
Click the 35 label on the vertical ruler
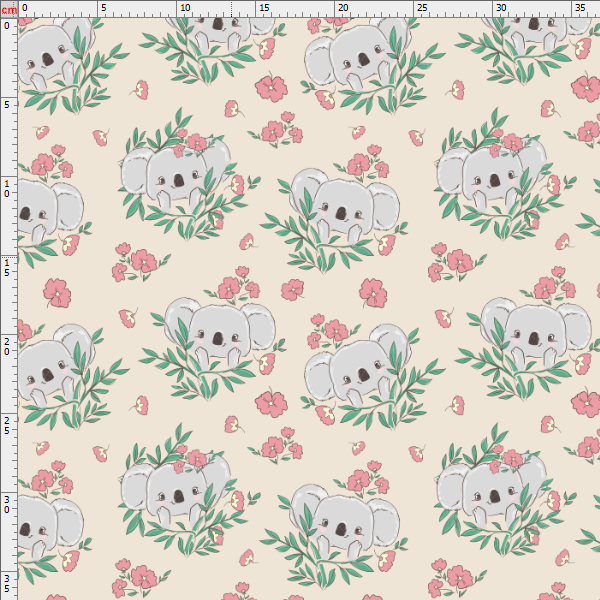pos(7,584)
